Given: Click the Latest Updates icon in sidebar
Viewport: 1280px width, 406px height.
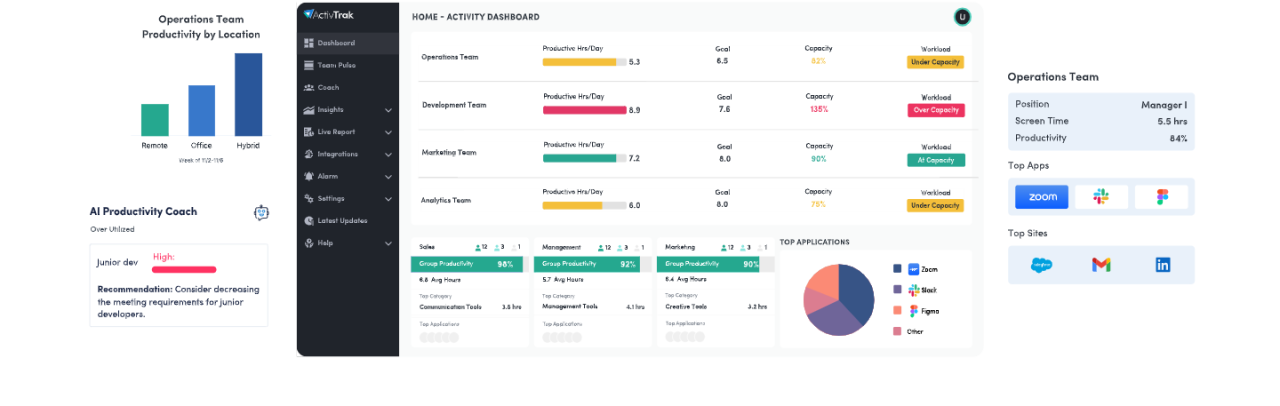Looking at the screenshot, I should click(x=309, y=220).
